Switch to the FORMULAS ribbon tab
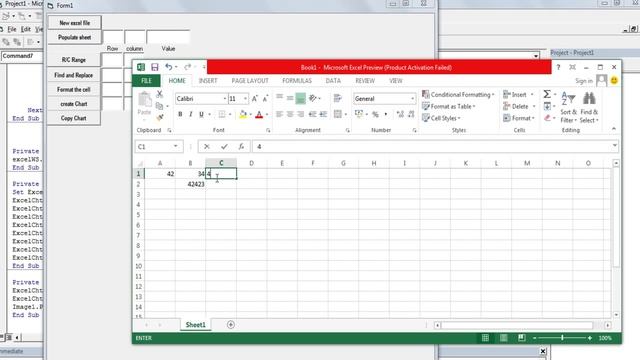The width and height of the screenshot is (640, 360). click(297, 81)
